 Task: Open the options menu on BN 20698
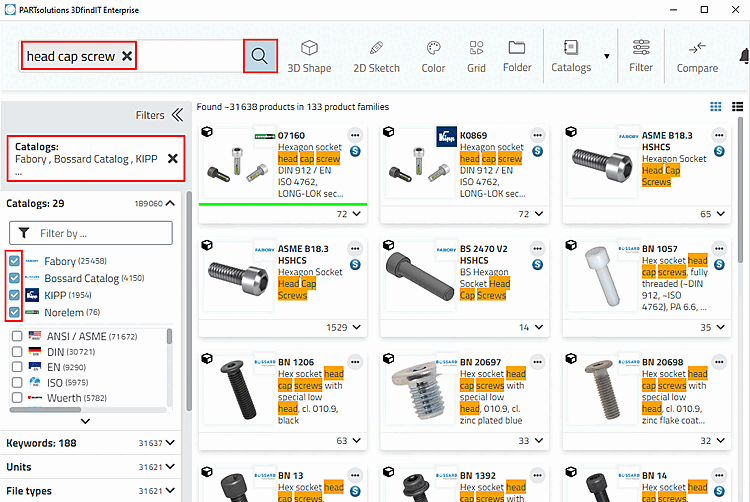(719, 362)
